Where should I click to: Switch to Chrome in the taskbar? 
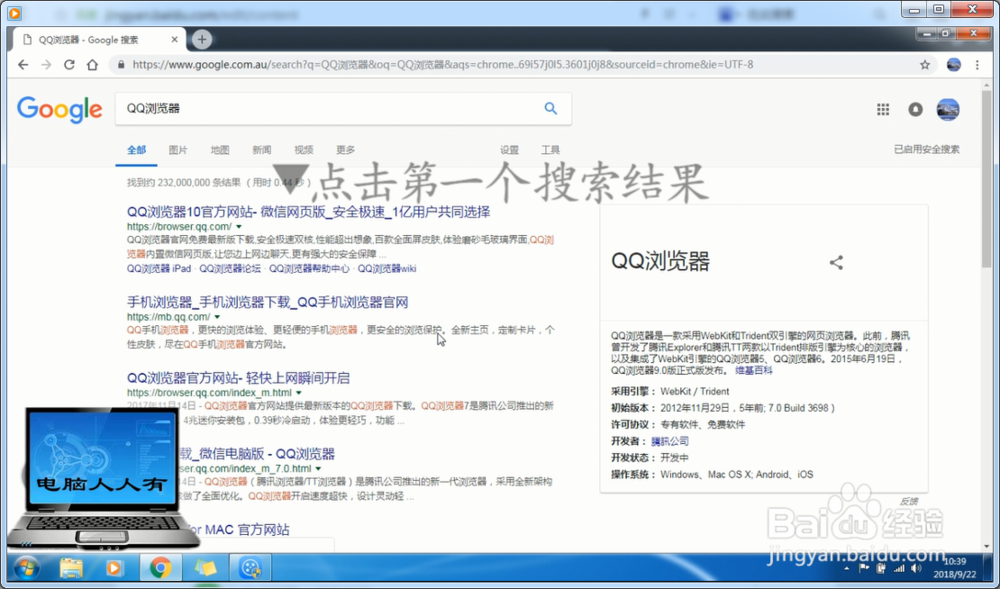click(x=160, y=567)
